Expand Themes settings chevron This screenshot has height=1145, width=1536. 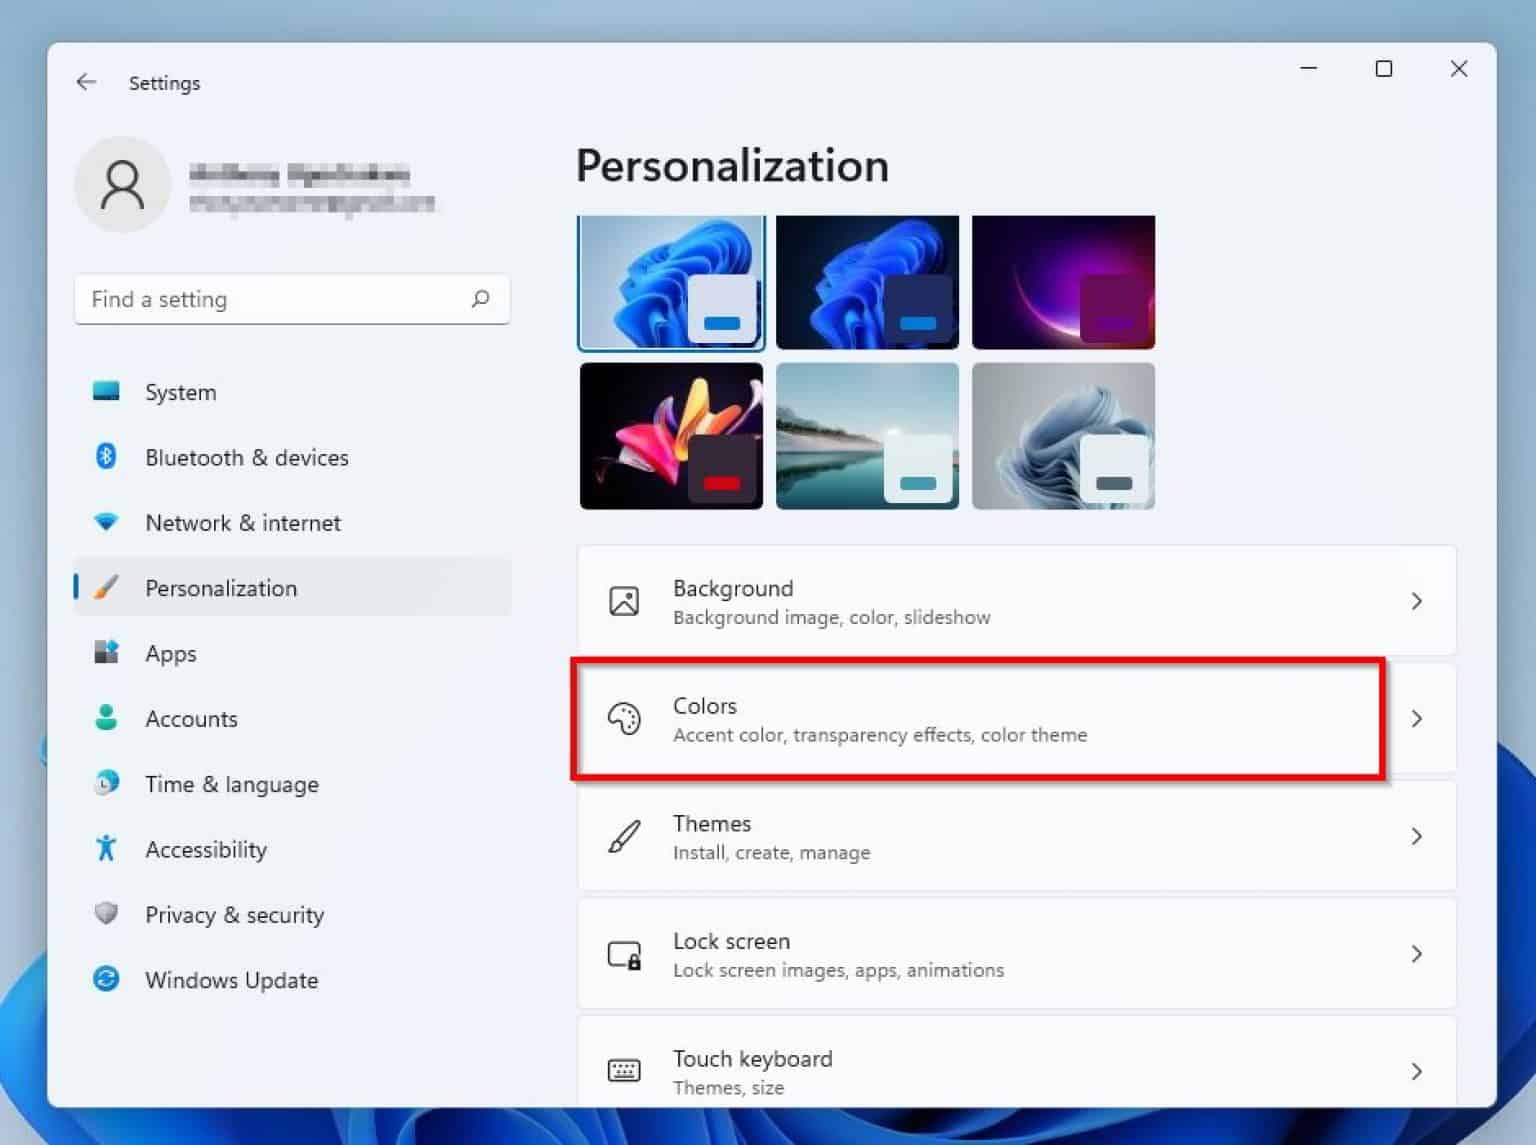pos(1416,836)
